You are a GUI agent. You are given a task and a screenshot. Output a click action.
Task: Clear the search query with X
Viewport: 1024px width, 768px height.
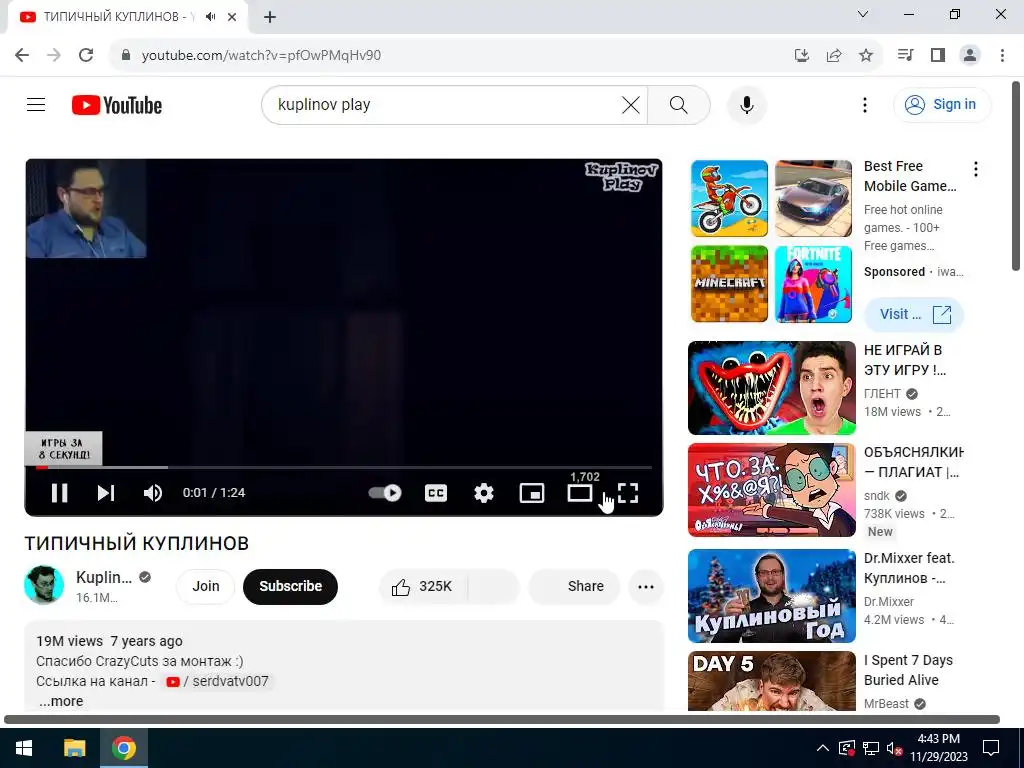tap(630, 104)
